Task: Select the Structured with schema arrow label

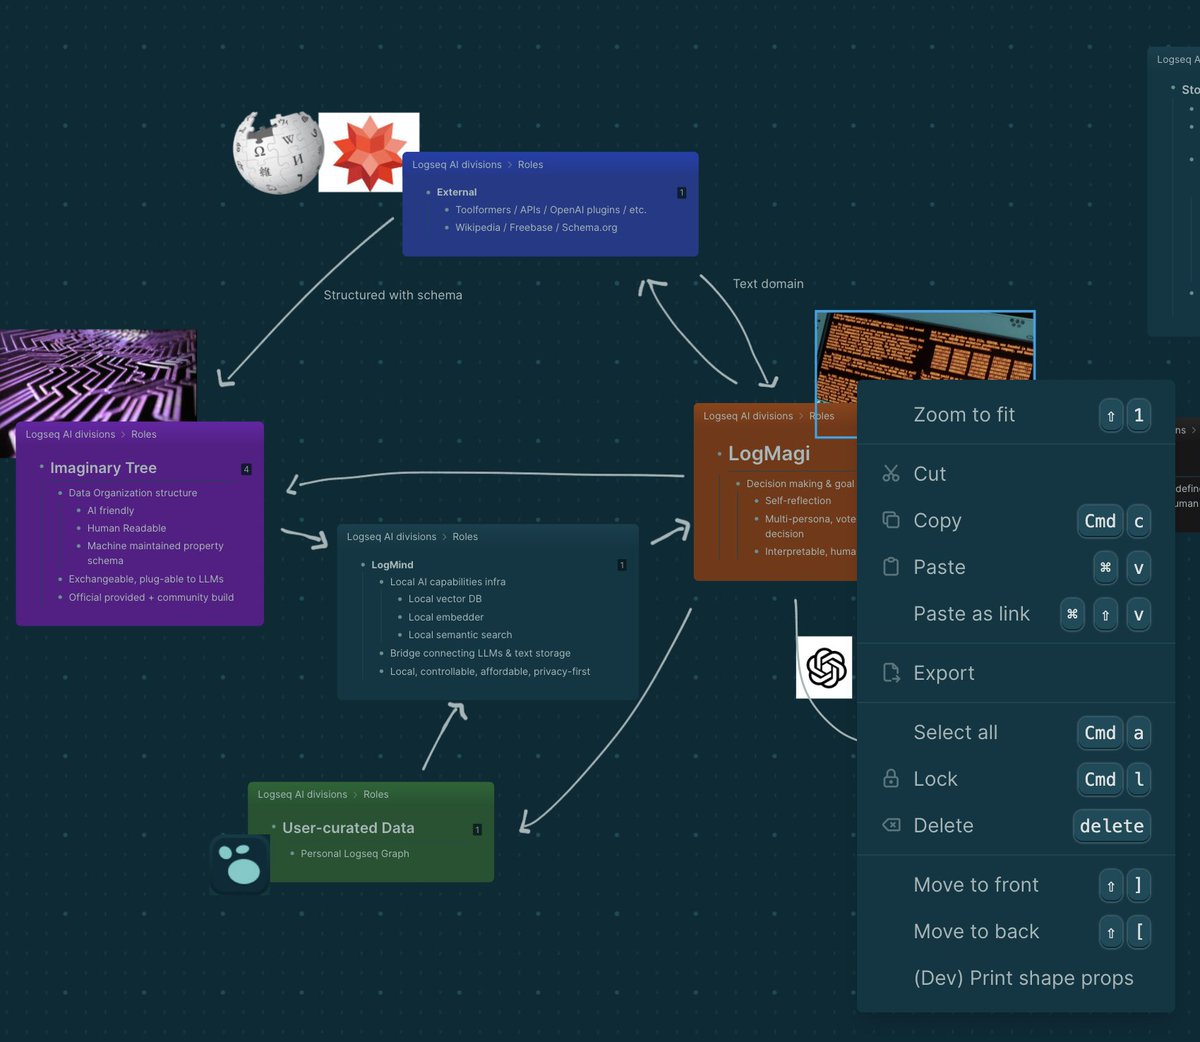Action: [x=393, y=295]
